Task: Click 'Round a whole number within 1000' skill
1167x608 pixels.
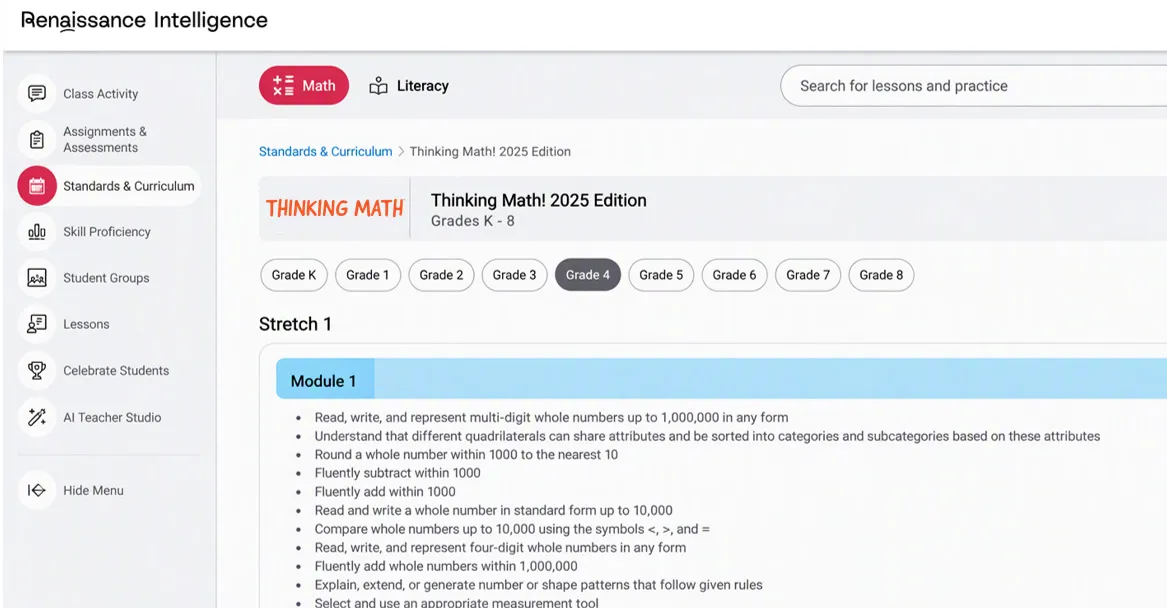Action: pos(466,455)
